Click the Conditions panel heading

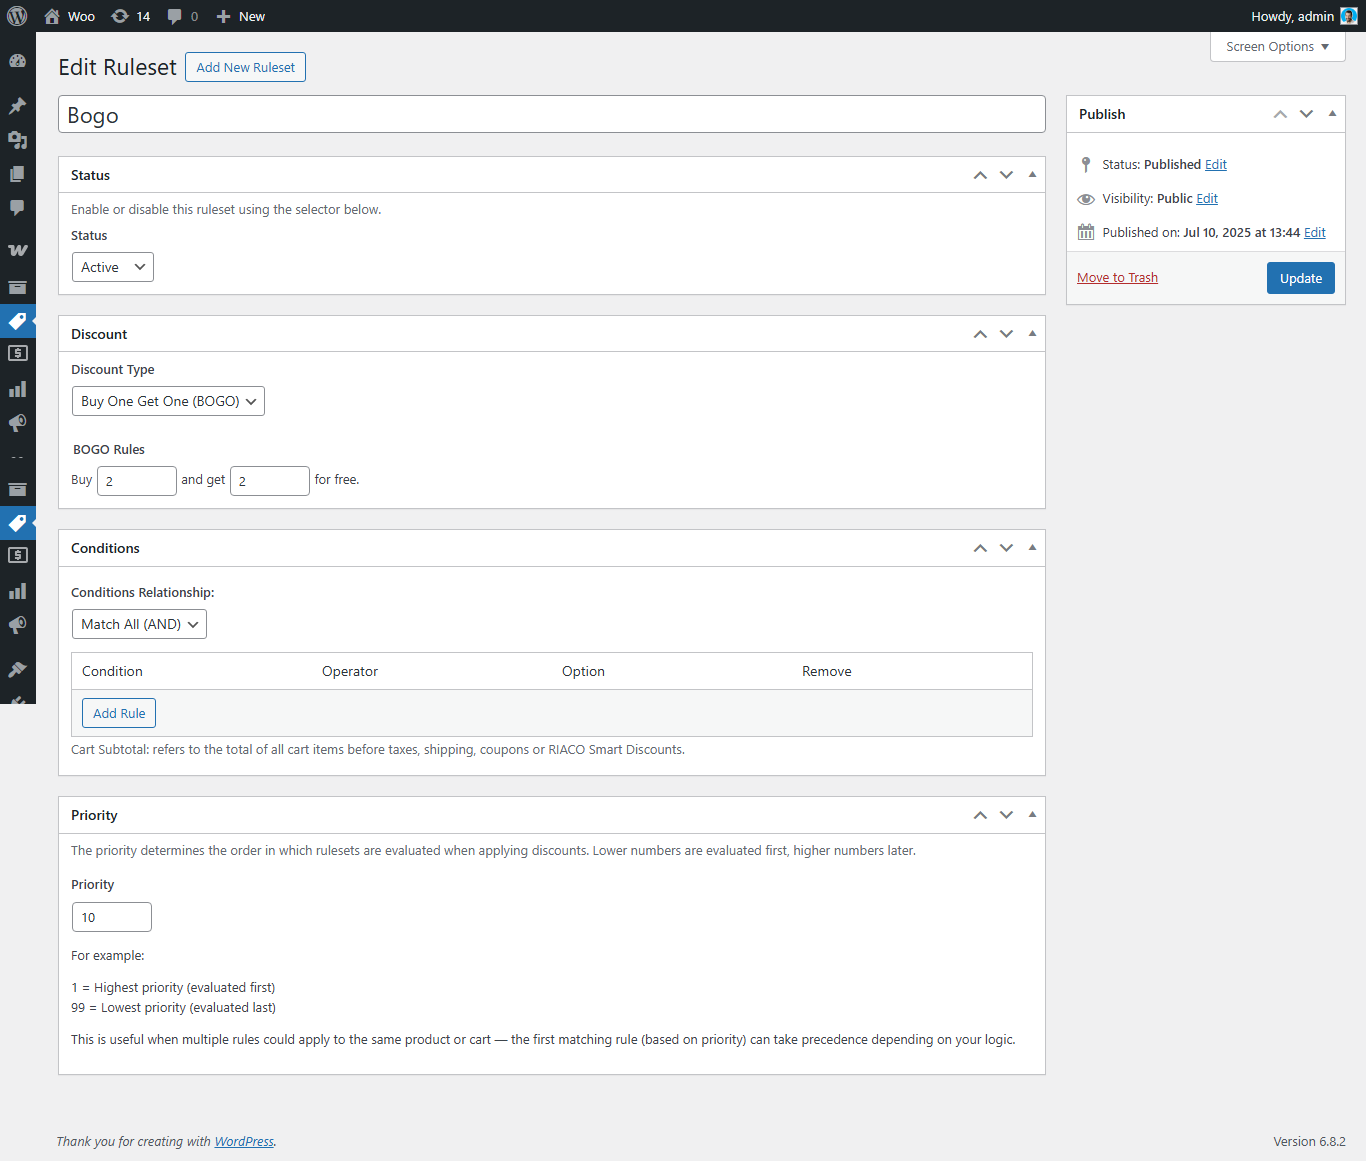point(105,548)
